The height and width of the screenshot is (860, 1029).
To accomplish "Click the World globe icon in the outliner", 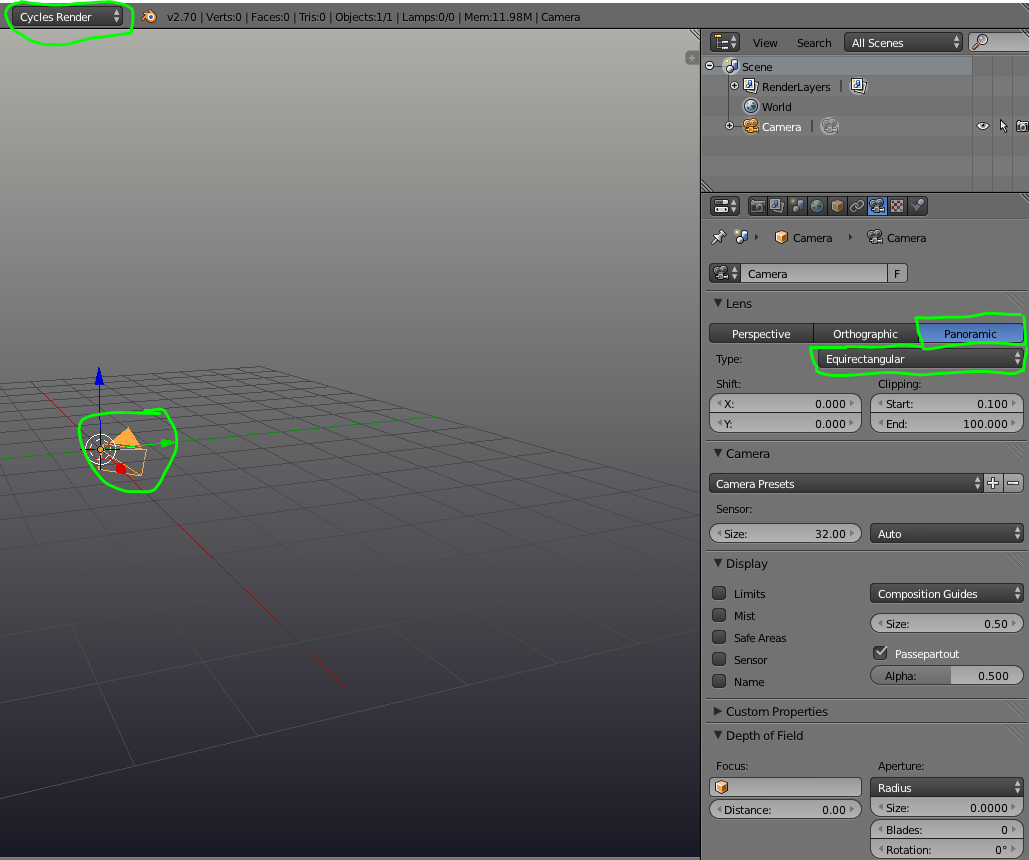I will click(750, 106).
